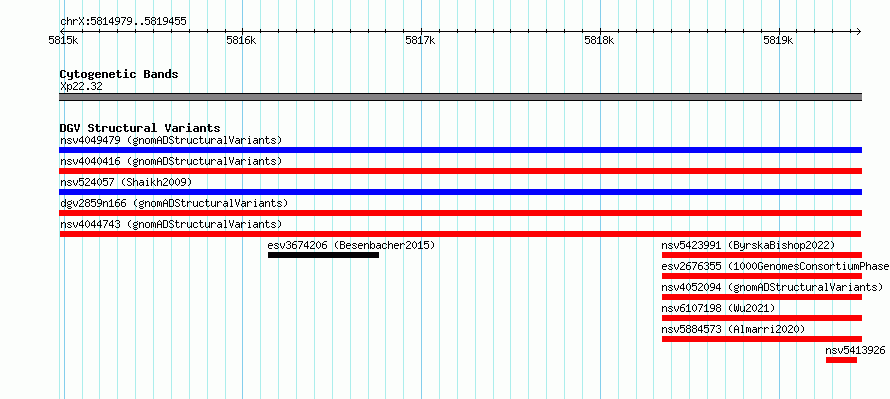This screenshot has width=890, height=399.
Task: Select the blue bar under nsv524057
Action: (x=460, y=192)
